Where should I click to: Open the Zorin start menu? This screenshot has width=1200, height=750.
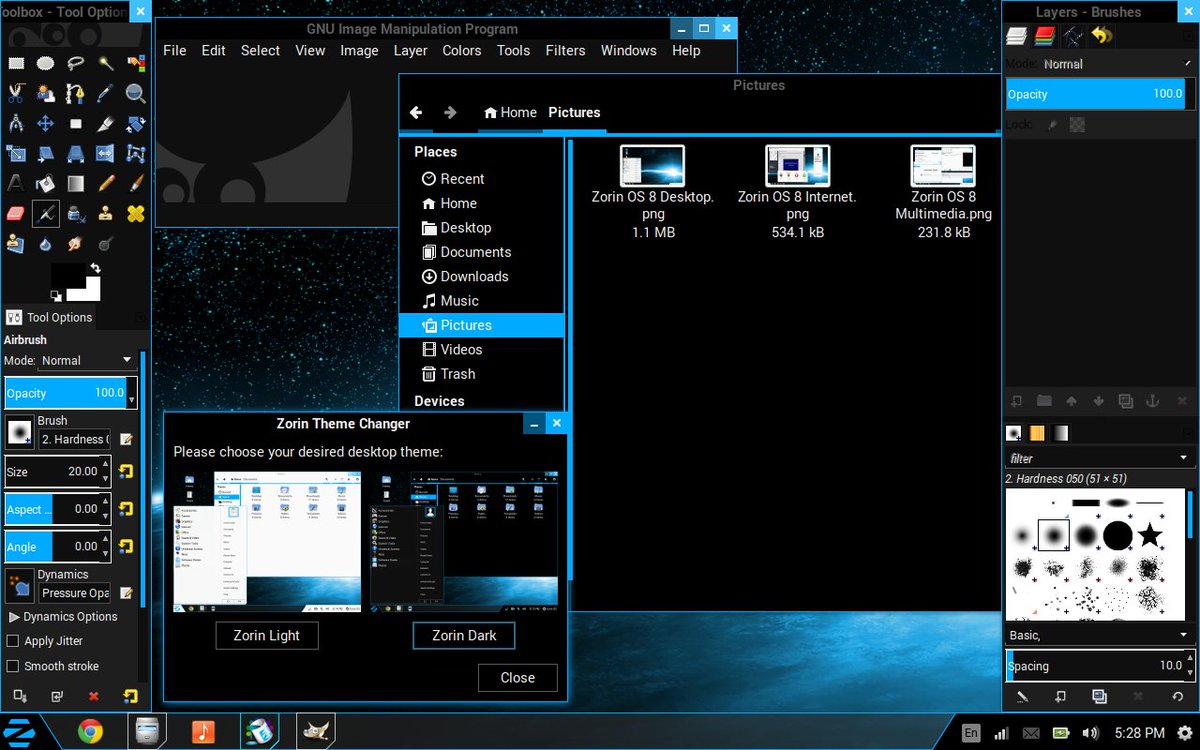(19, 732)
